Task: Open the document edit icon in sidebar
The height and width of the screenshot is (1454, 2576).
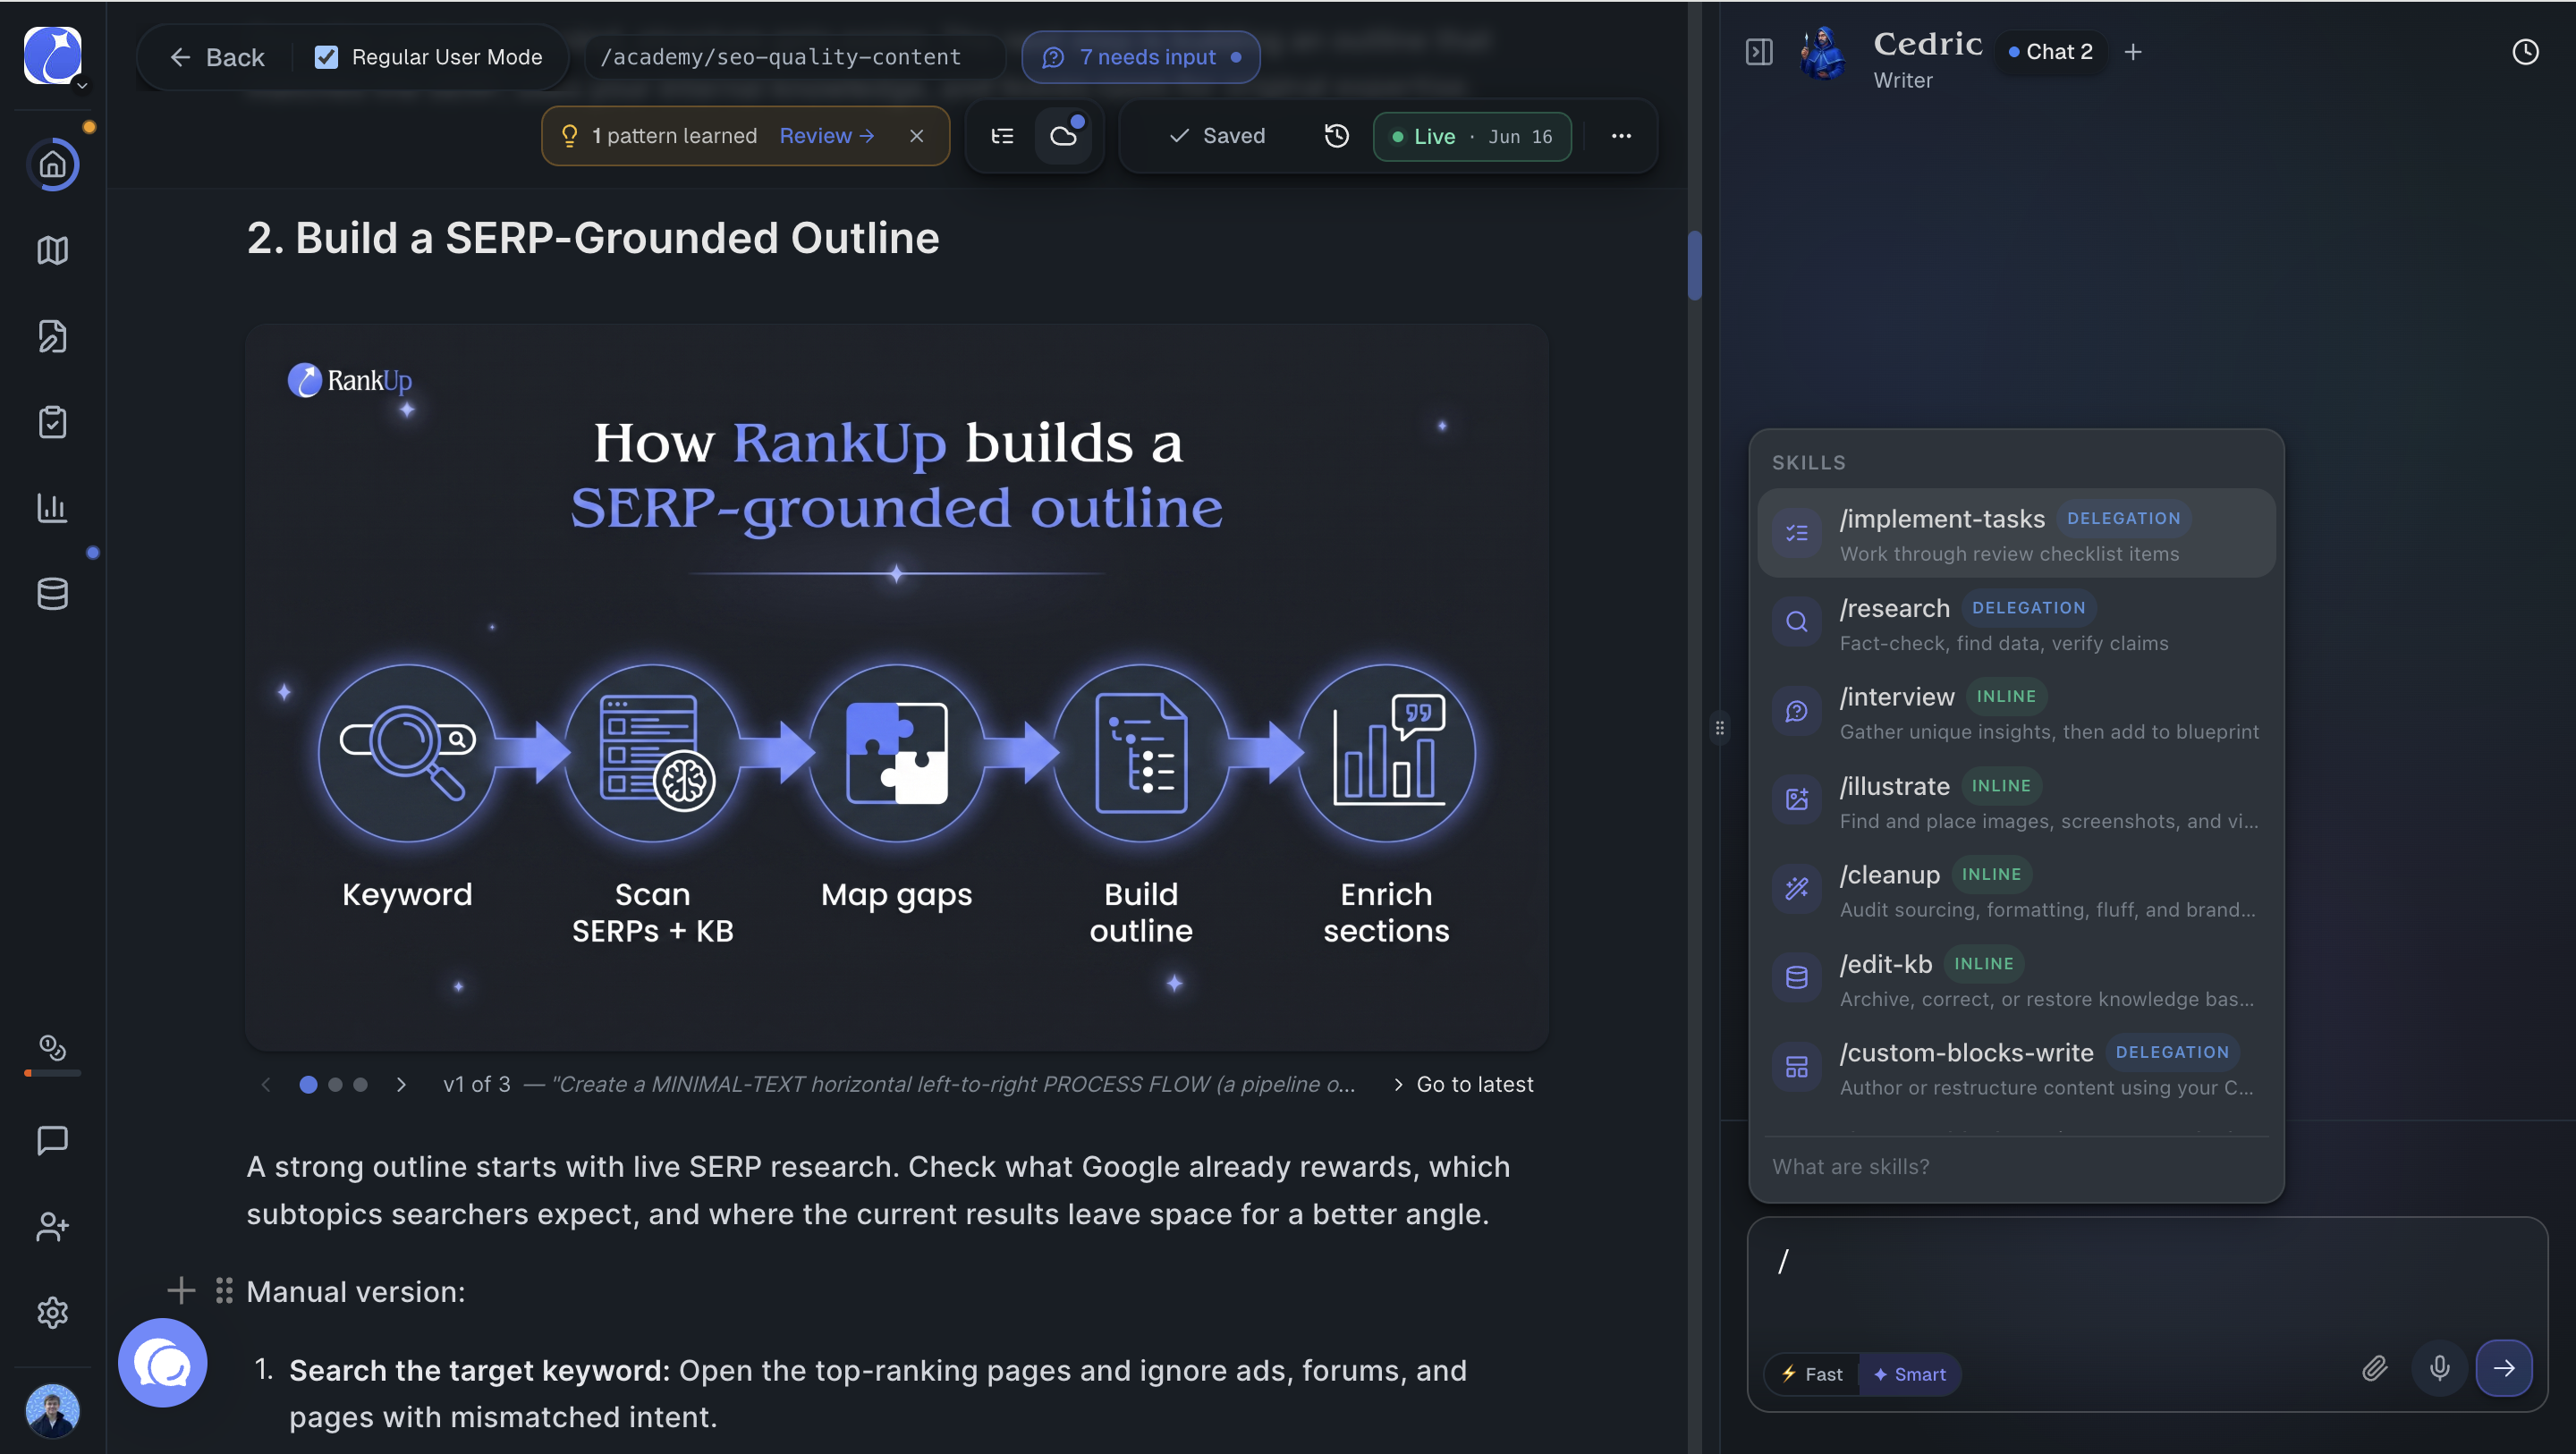Action: tap(52, 336)
